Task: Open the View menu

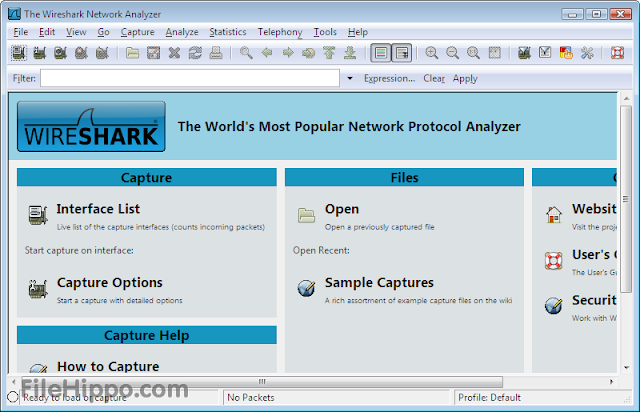Action: point(76,32)
